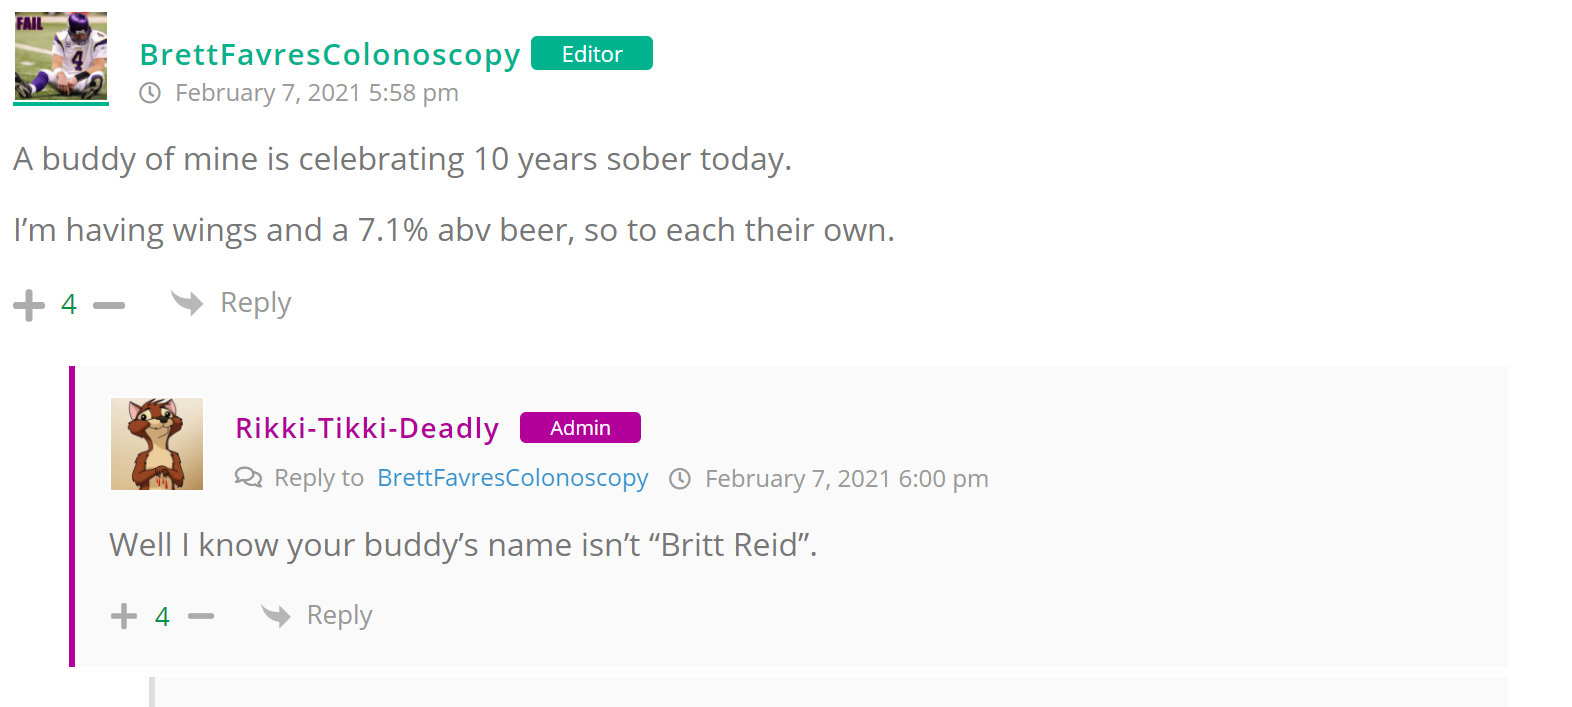Screen dimensions: 1572x707
Task: Click BrettFavresColonoscopy's football player avatar
Action: (61, 57)
